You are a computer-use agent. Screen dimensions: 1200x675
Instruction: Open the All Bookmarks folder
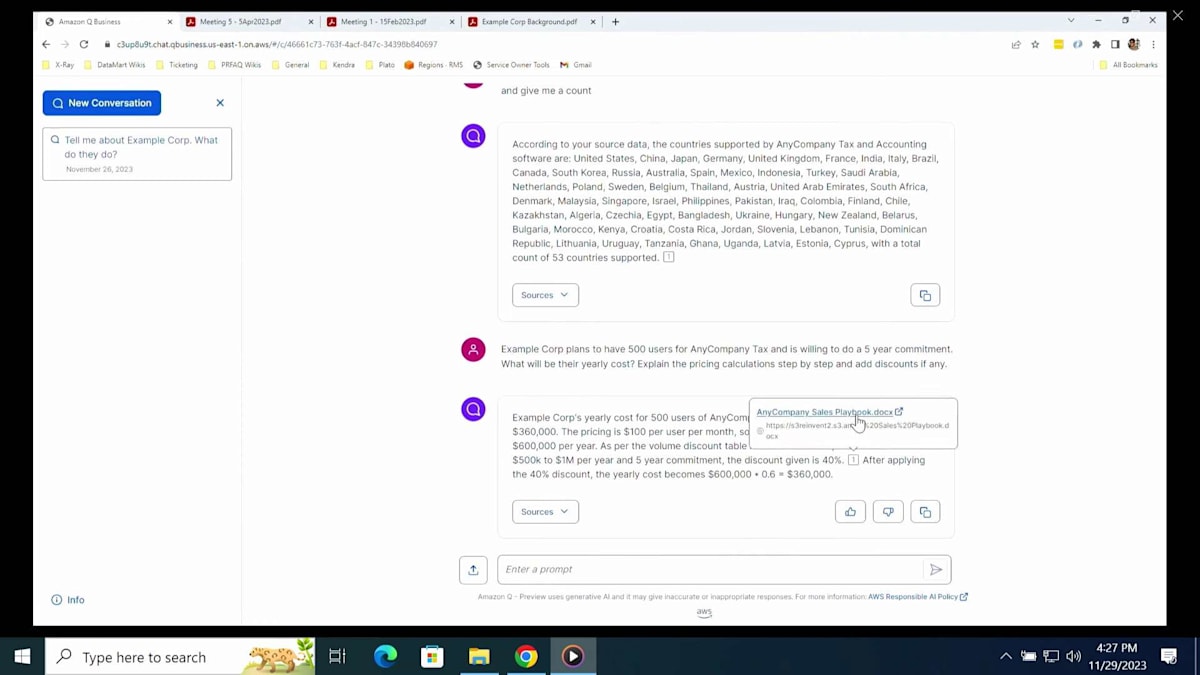click(x=1128, y=65)
